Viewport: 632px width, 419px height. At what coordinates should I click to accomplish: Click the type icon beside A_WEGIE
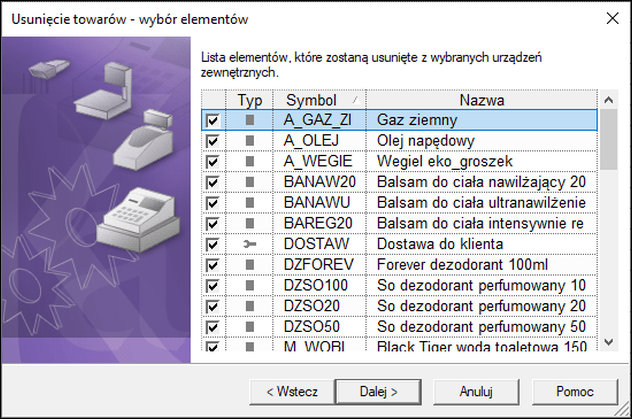[x=250, y=162]
